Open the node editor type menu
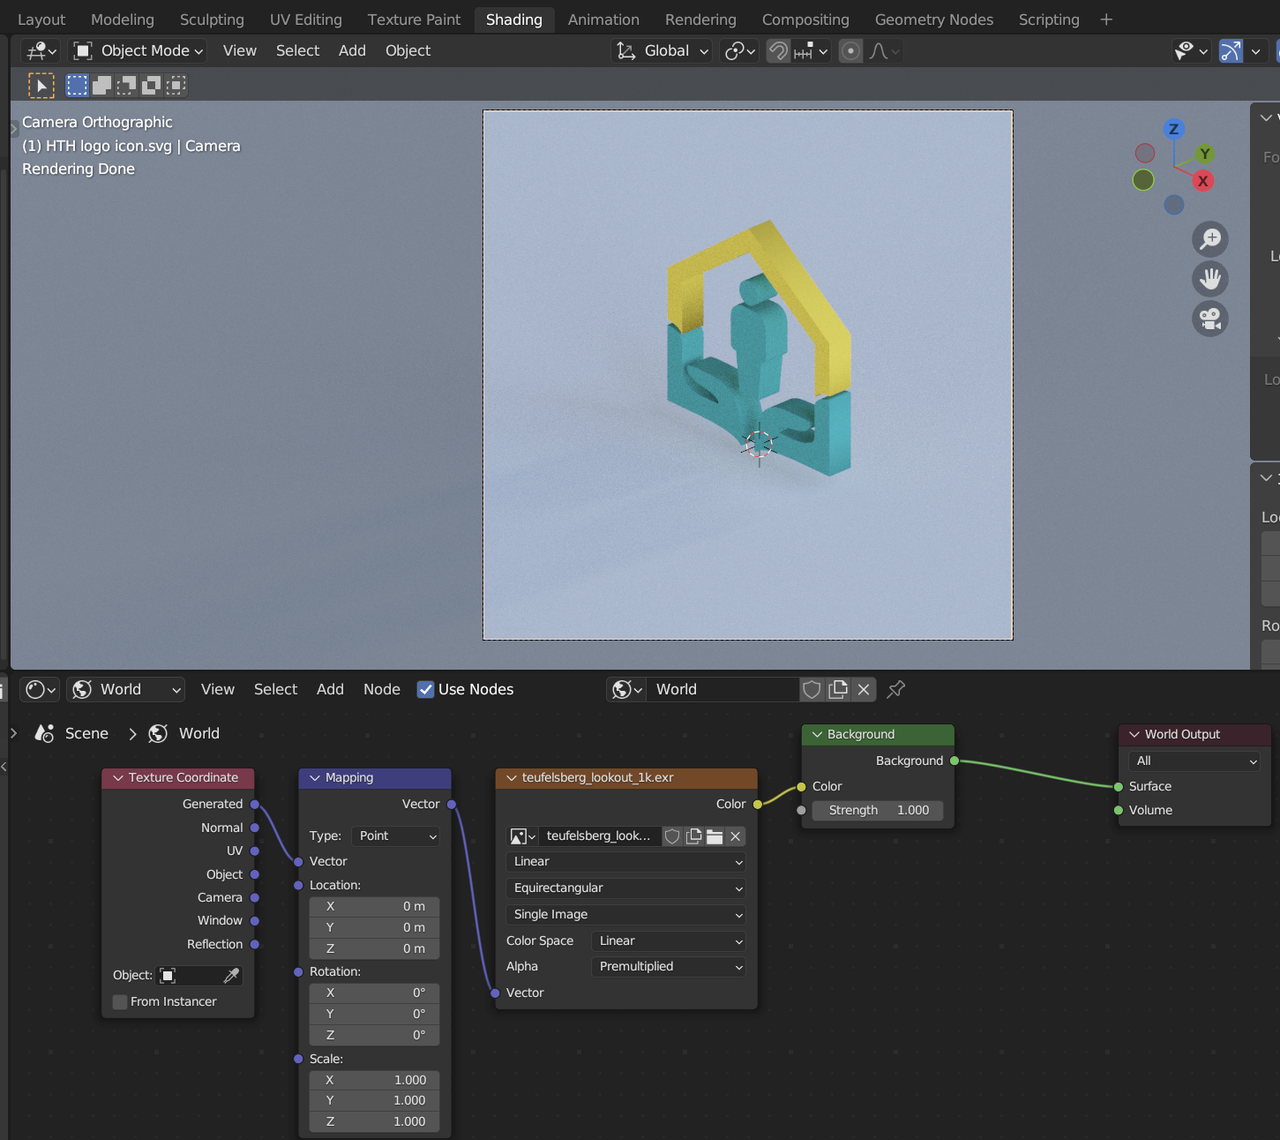This screenshot has width=1280, height=1140. 41,689
